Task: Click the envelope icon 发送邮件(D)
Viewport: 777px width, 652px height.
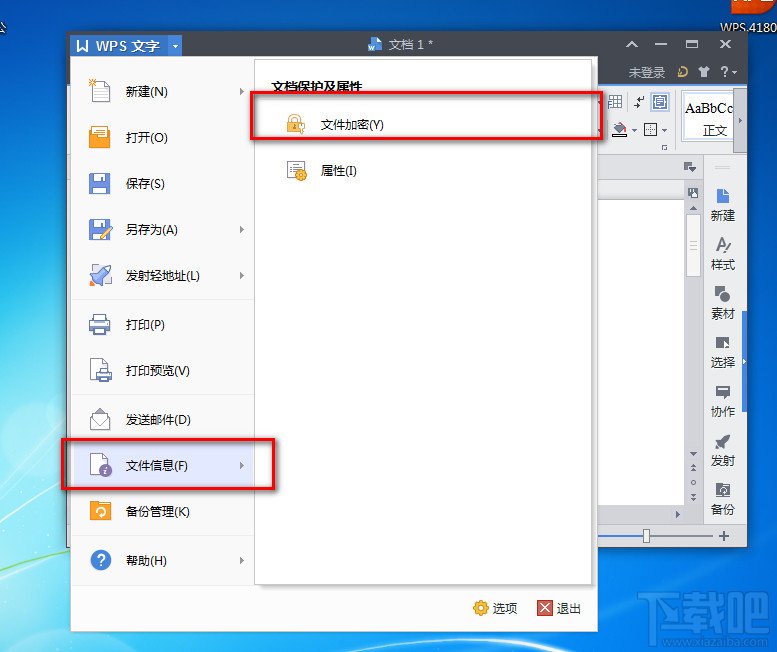Action: point(100,419)
